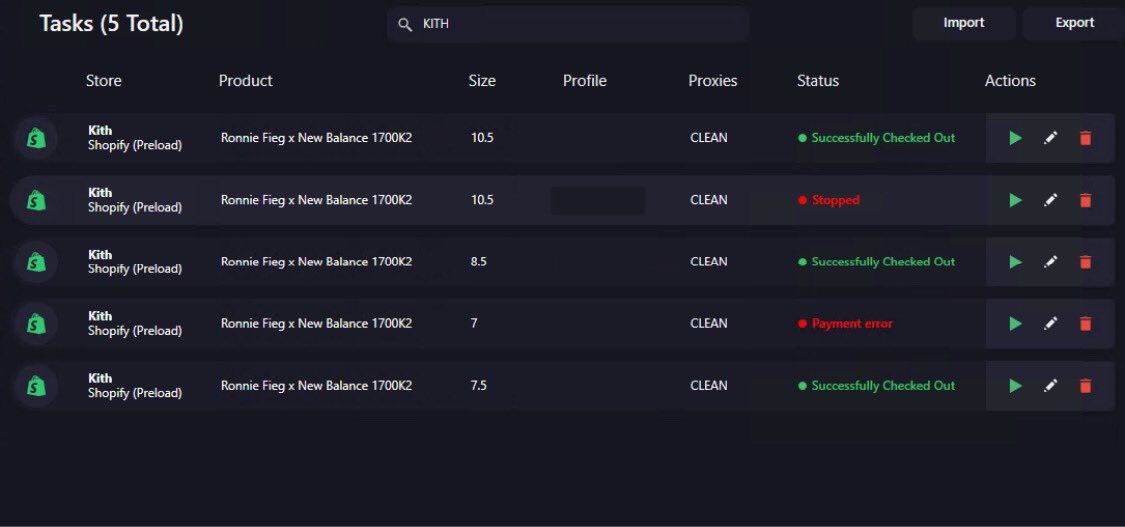1125x527 pixels.
Task: Click the redacted profile cell in Stopped row
Action: tap(598, 201)
